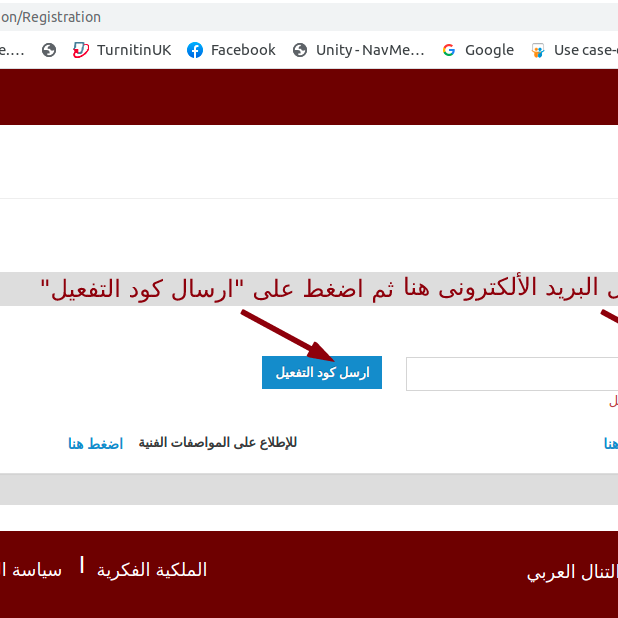Click the partial هنا link at right edge
The image size is (618, 618).
click(x=610, y=443)
